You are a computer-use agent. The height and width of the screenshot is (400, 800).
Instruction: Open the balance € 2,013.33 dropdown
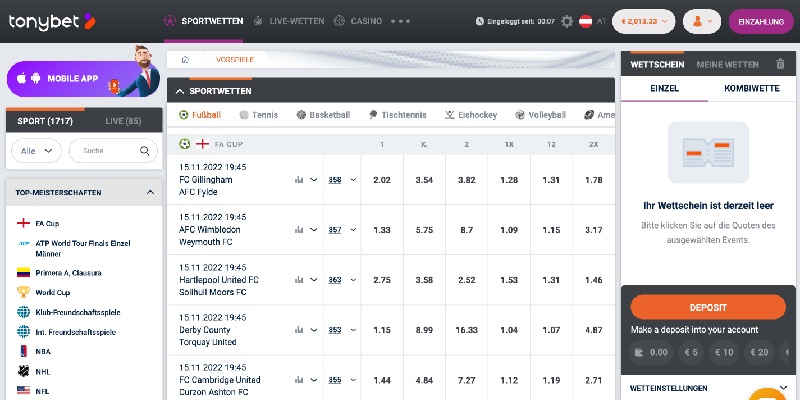click(x=644, y=21)
